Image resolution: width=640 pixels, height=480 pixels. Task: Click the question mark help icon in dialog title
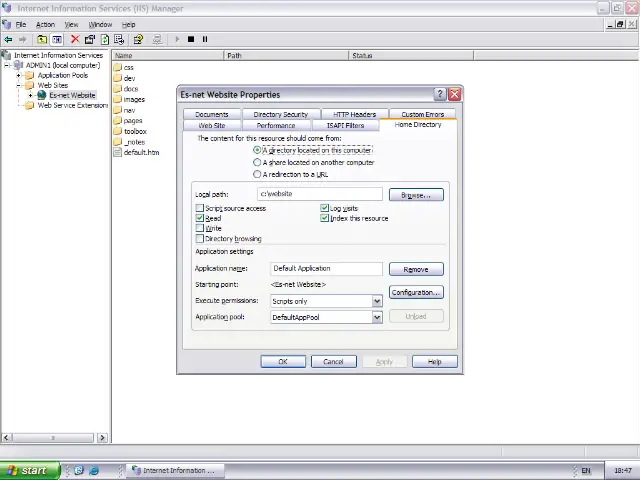440,94
